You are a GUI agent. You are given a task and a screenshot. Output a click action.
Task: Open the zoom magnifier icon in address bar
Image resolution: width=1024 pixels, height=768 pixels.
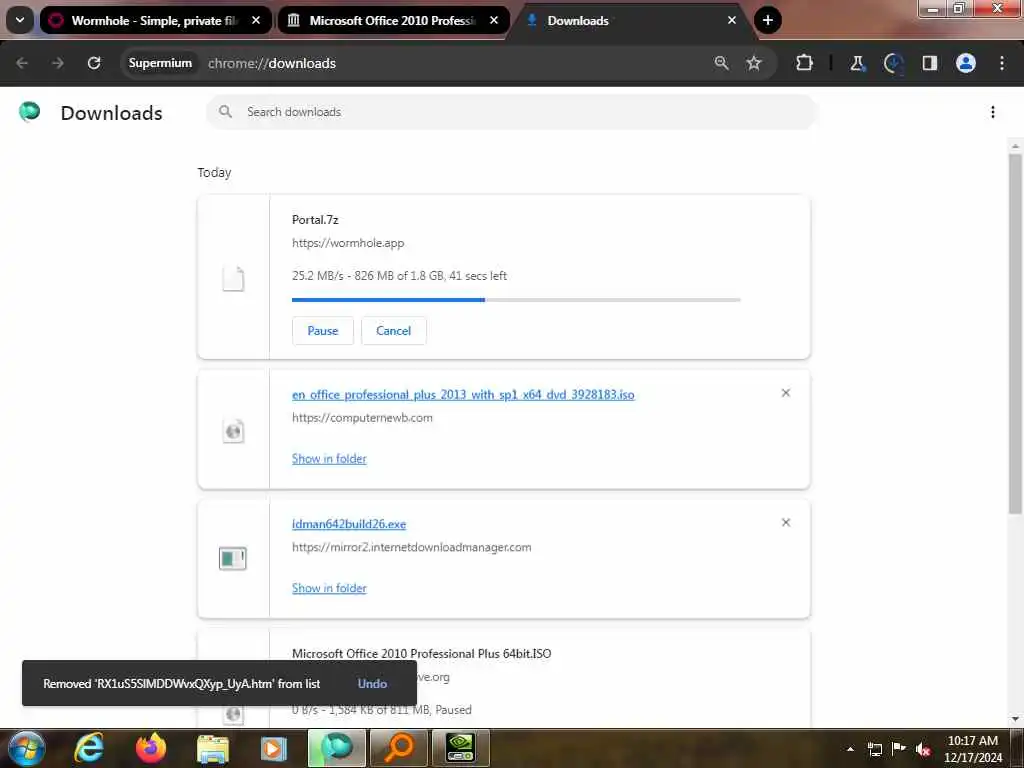721,63
